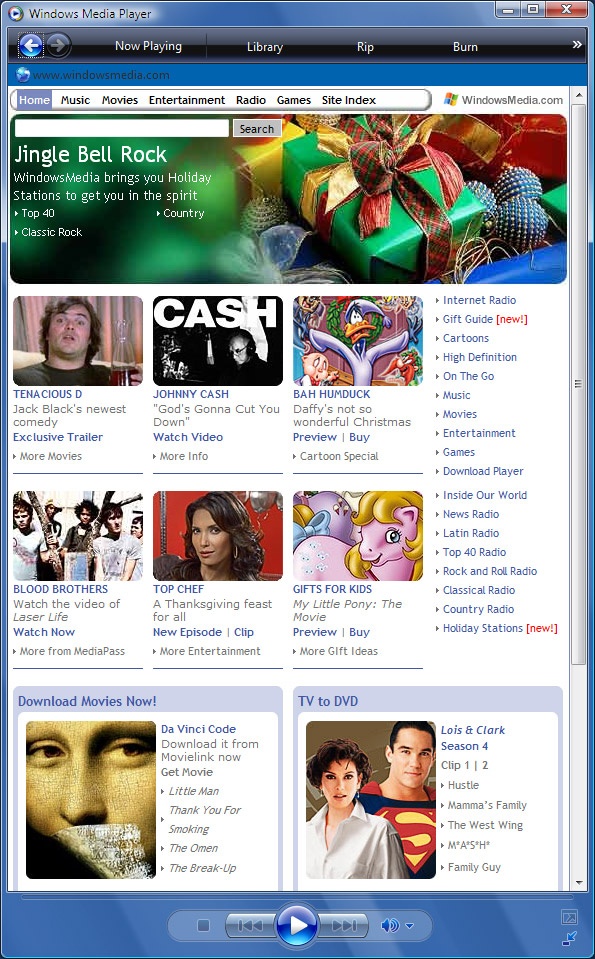Click the Stop button
Image resolution: width=595 pixels, height=959 pixels.
204,925
